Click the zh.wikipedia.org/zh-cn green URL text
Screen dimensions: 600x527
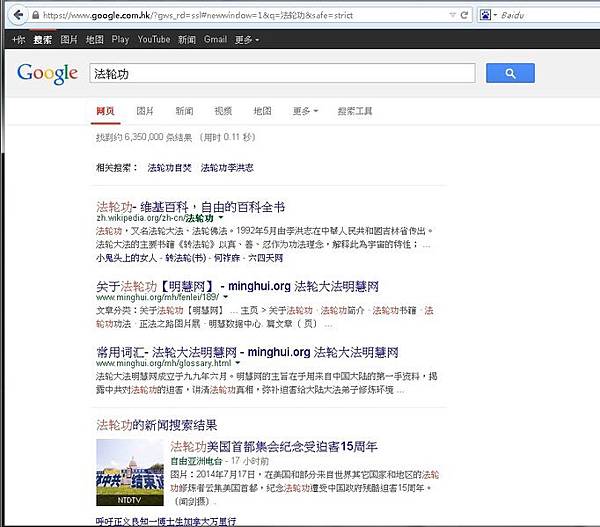[x=155, y=218]
